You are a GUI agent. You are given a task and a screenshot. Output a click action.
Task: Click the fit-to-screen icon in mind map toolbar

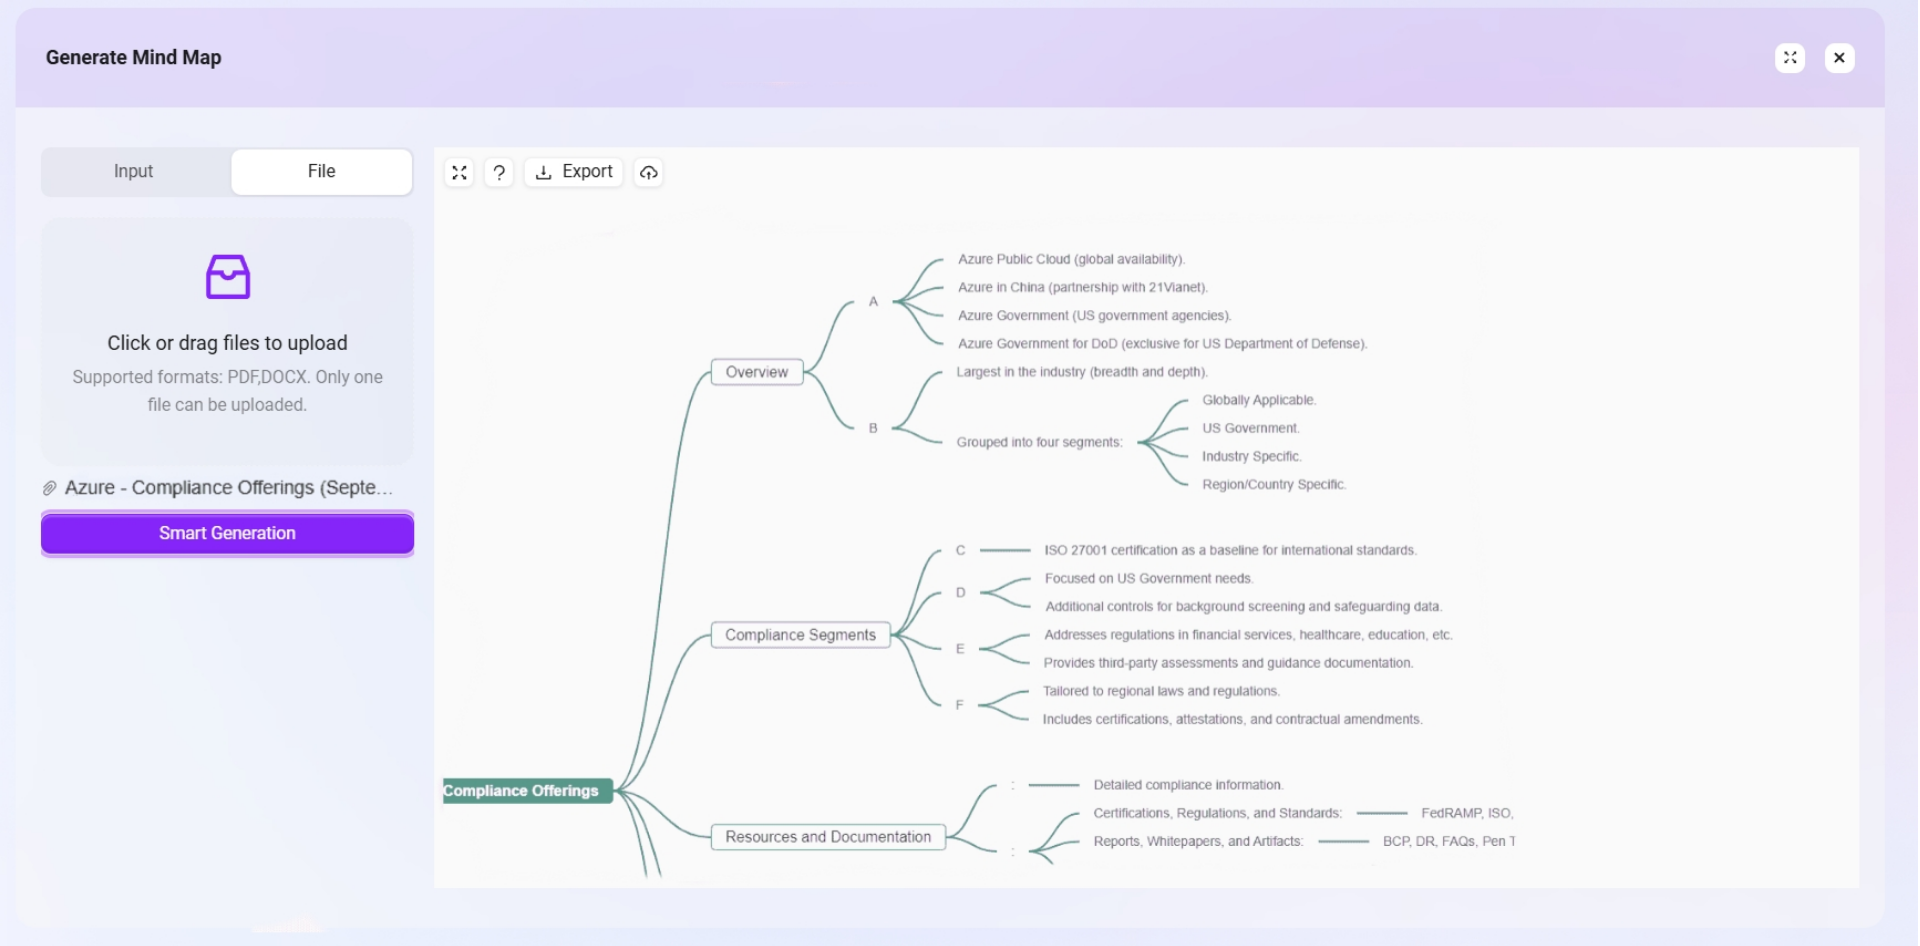point(459,173)
